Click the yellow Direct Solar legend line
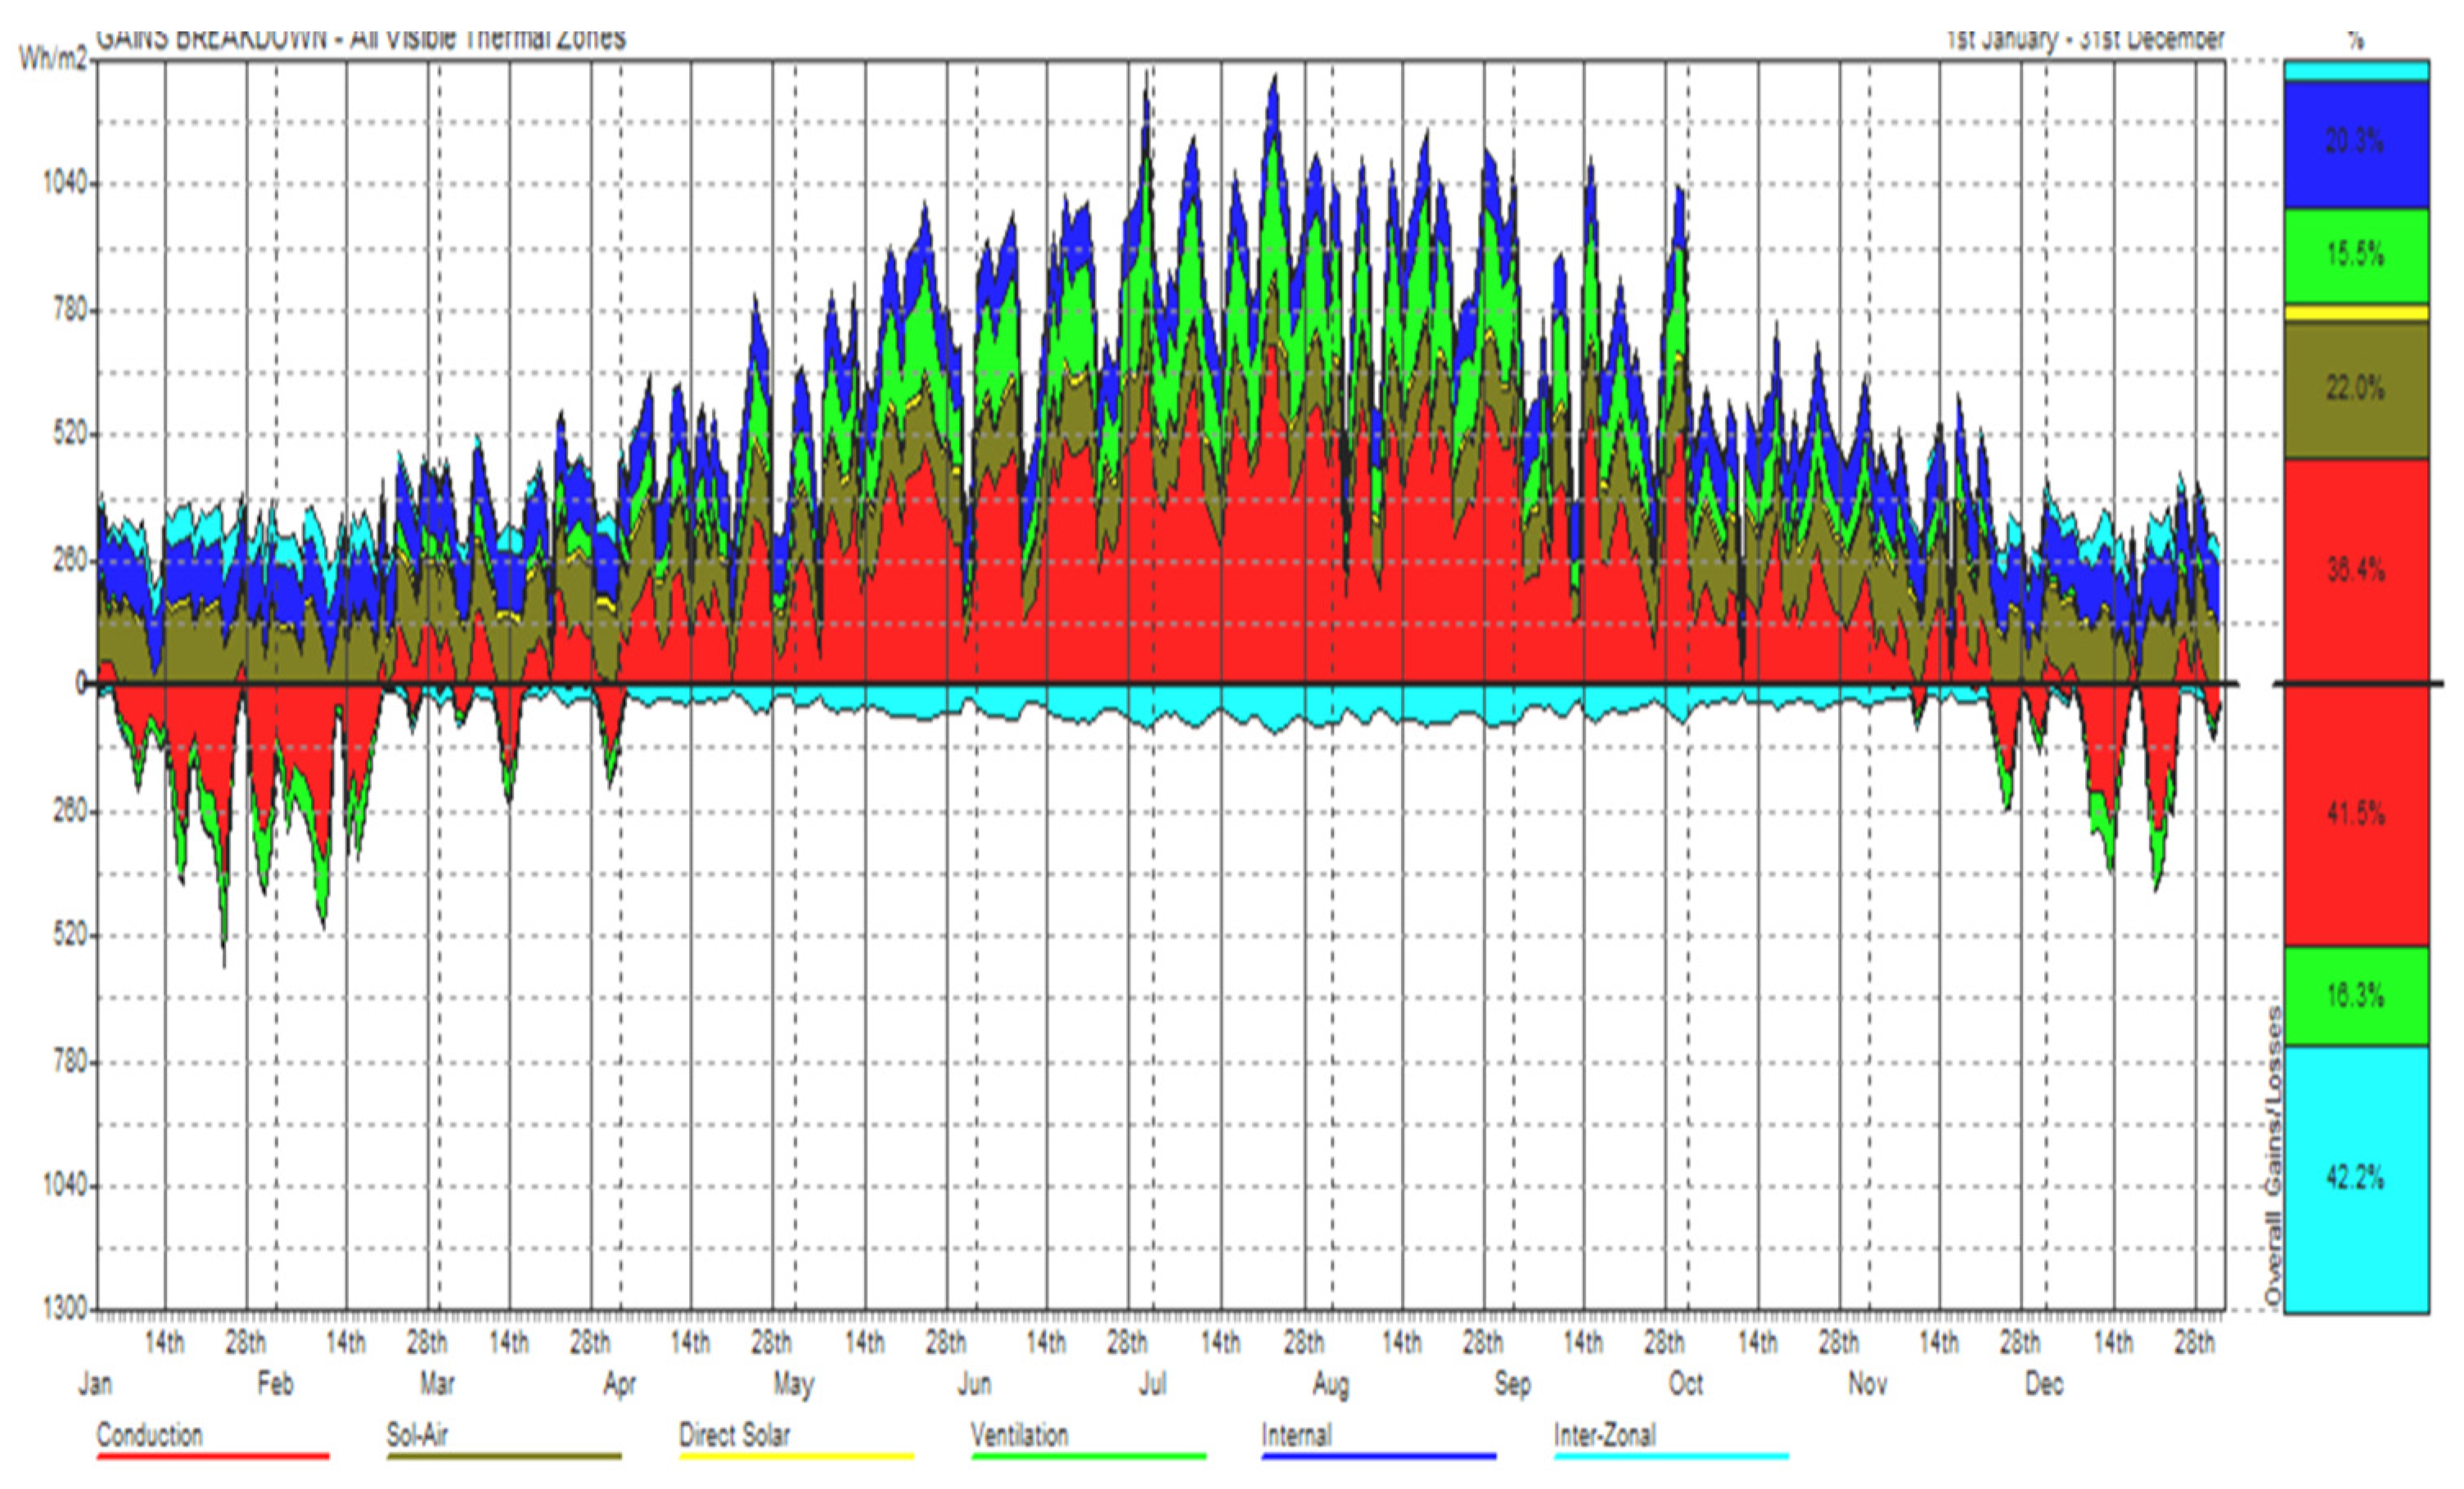This screenshot has height=1489, width=2464. [796, 1456]
